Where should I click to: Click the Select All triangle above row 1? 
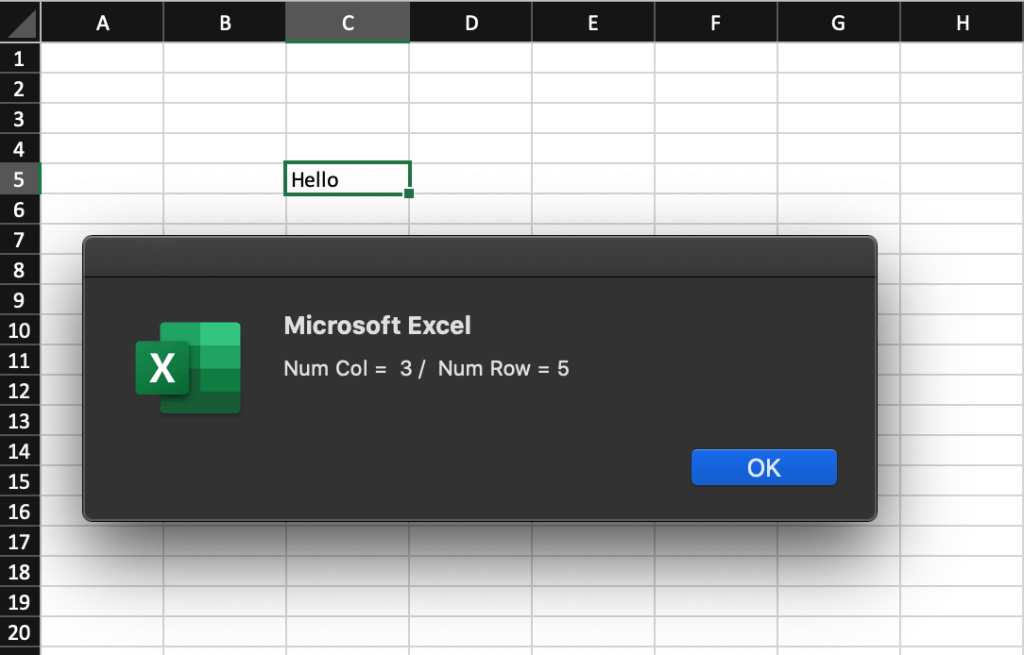[x=20, y=21]
